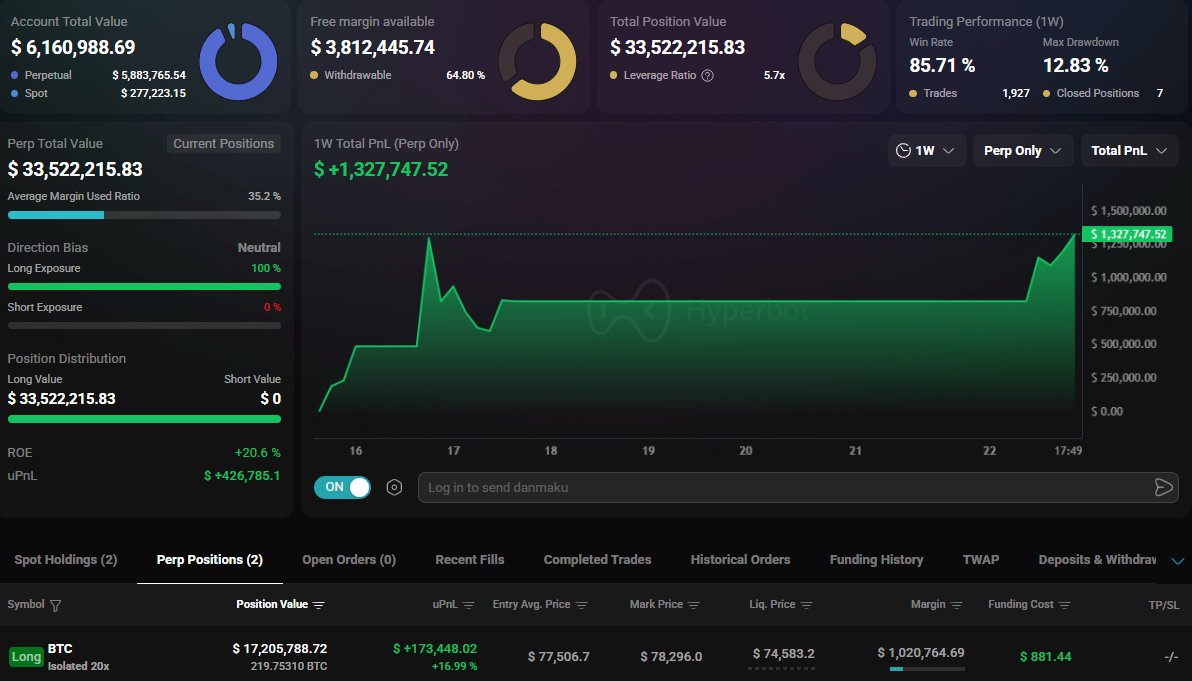Turn off the danmaku ON switch
Image resolution: width=1192 pixels, height=681 pixels.
pyautogui.click(x=342, y=487)
